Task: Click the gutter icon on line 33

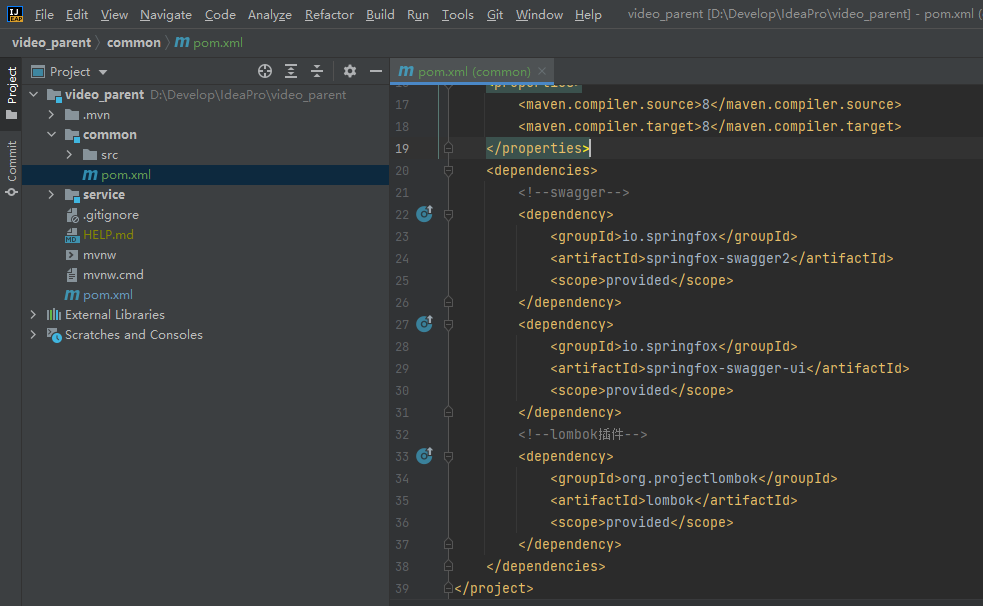Action: coord(424,456)
